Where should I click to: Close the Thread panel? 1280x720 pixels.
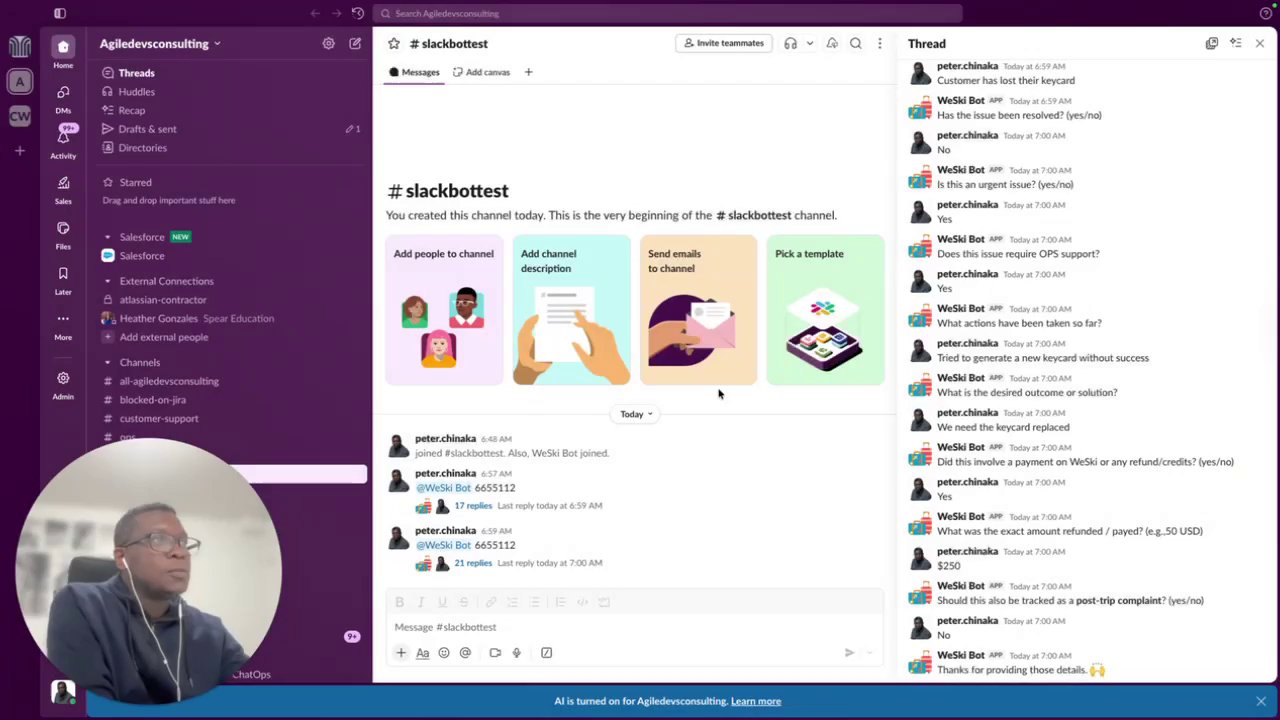pos(1260,44)
